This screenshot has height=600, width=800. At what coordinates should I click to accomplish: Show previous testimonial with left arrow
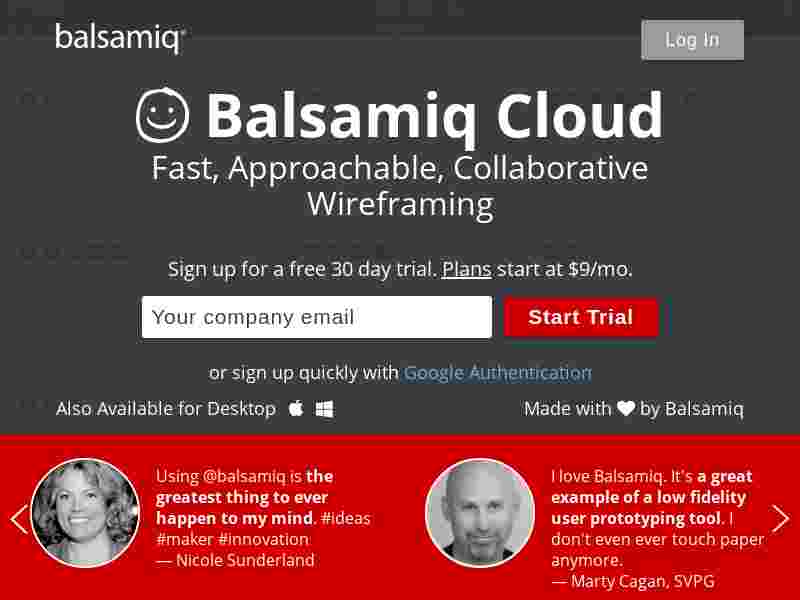(19, 519)
